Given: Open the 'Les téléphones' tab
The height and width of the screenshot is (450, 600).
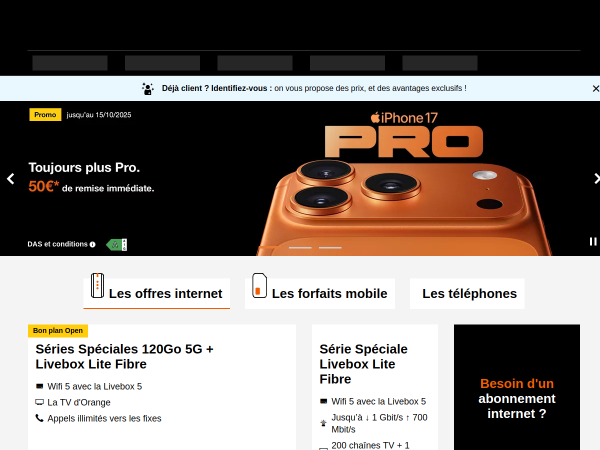Looking at the screenshot, I should pos(467,293).
